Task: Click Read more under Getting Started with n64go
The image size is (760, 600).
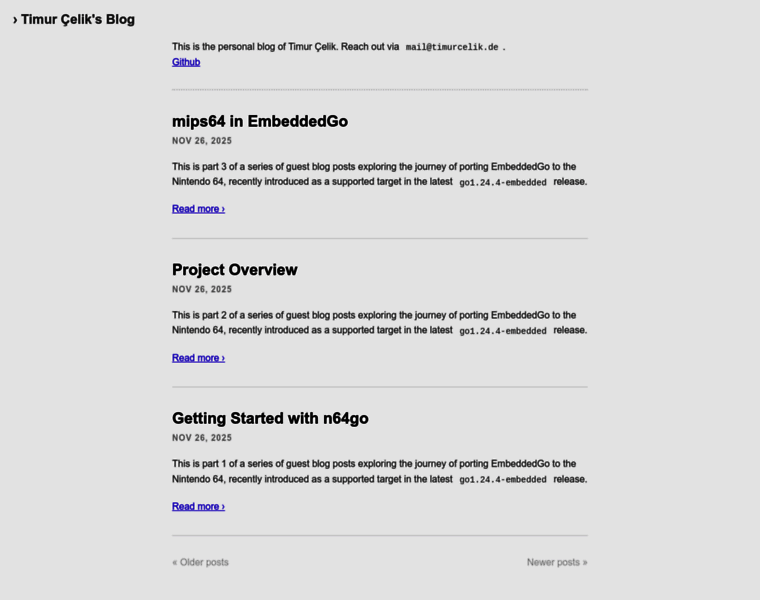Action: coord(198,507)
